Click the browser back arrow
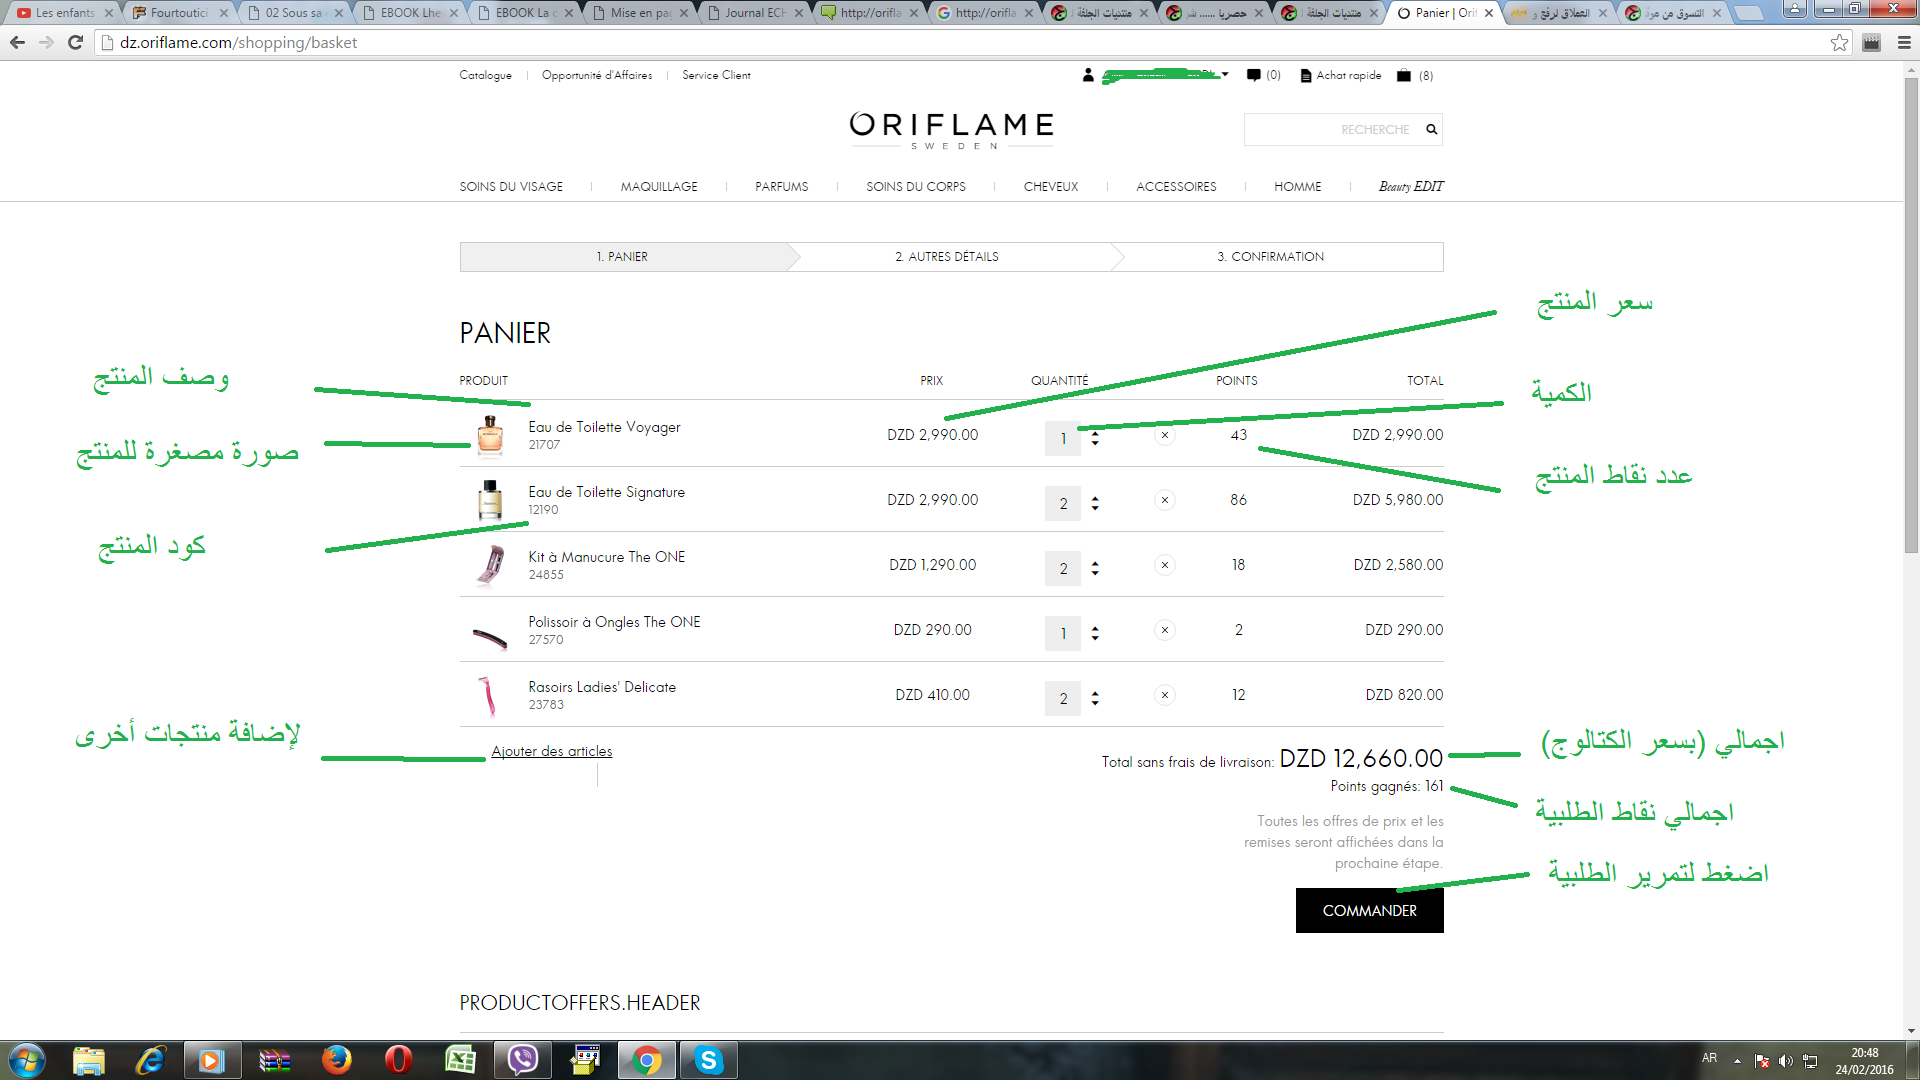The width and height of the screenshot is (1920, 1080). tap(17, 42)
